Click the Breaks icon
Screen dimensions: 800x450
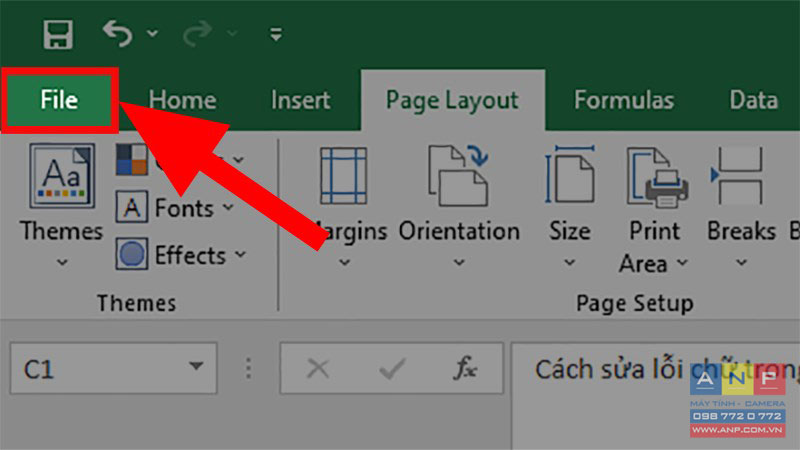(737, 176)
